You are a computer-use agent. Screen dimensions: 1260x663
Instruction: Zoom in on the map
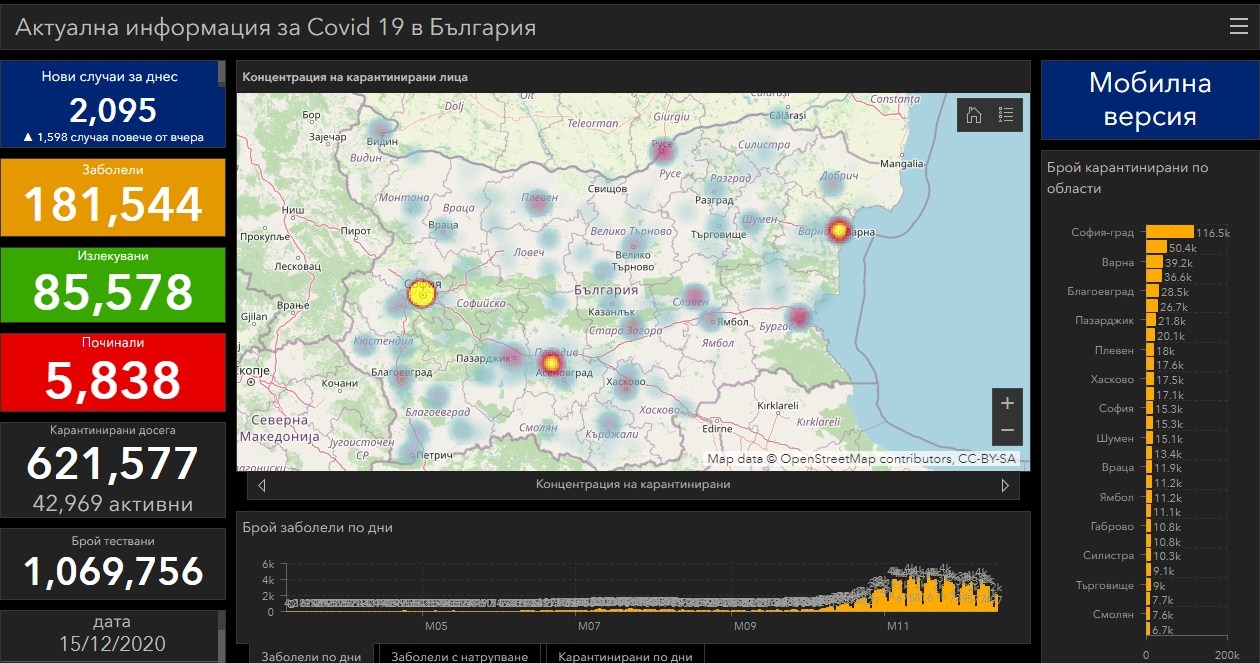click(1007, 403)
